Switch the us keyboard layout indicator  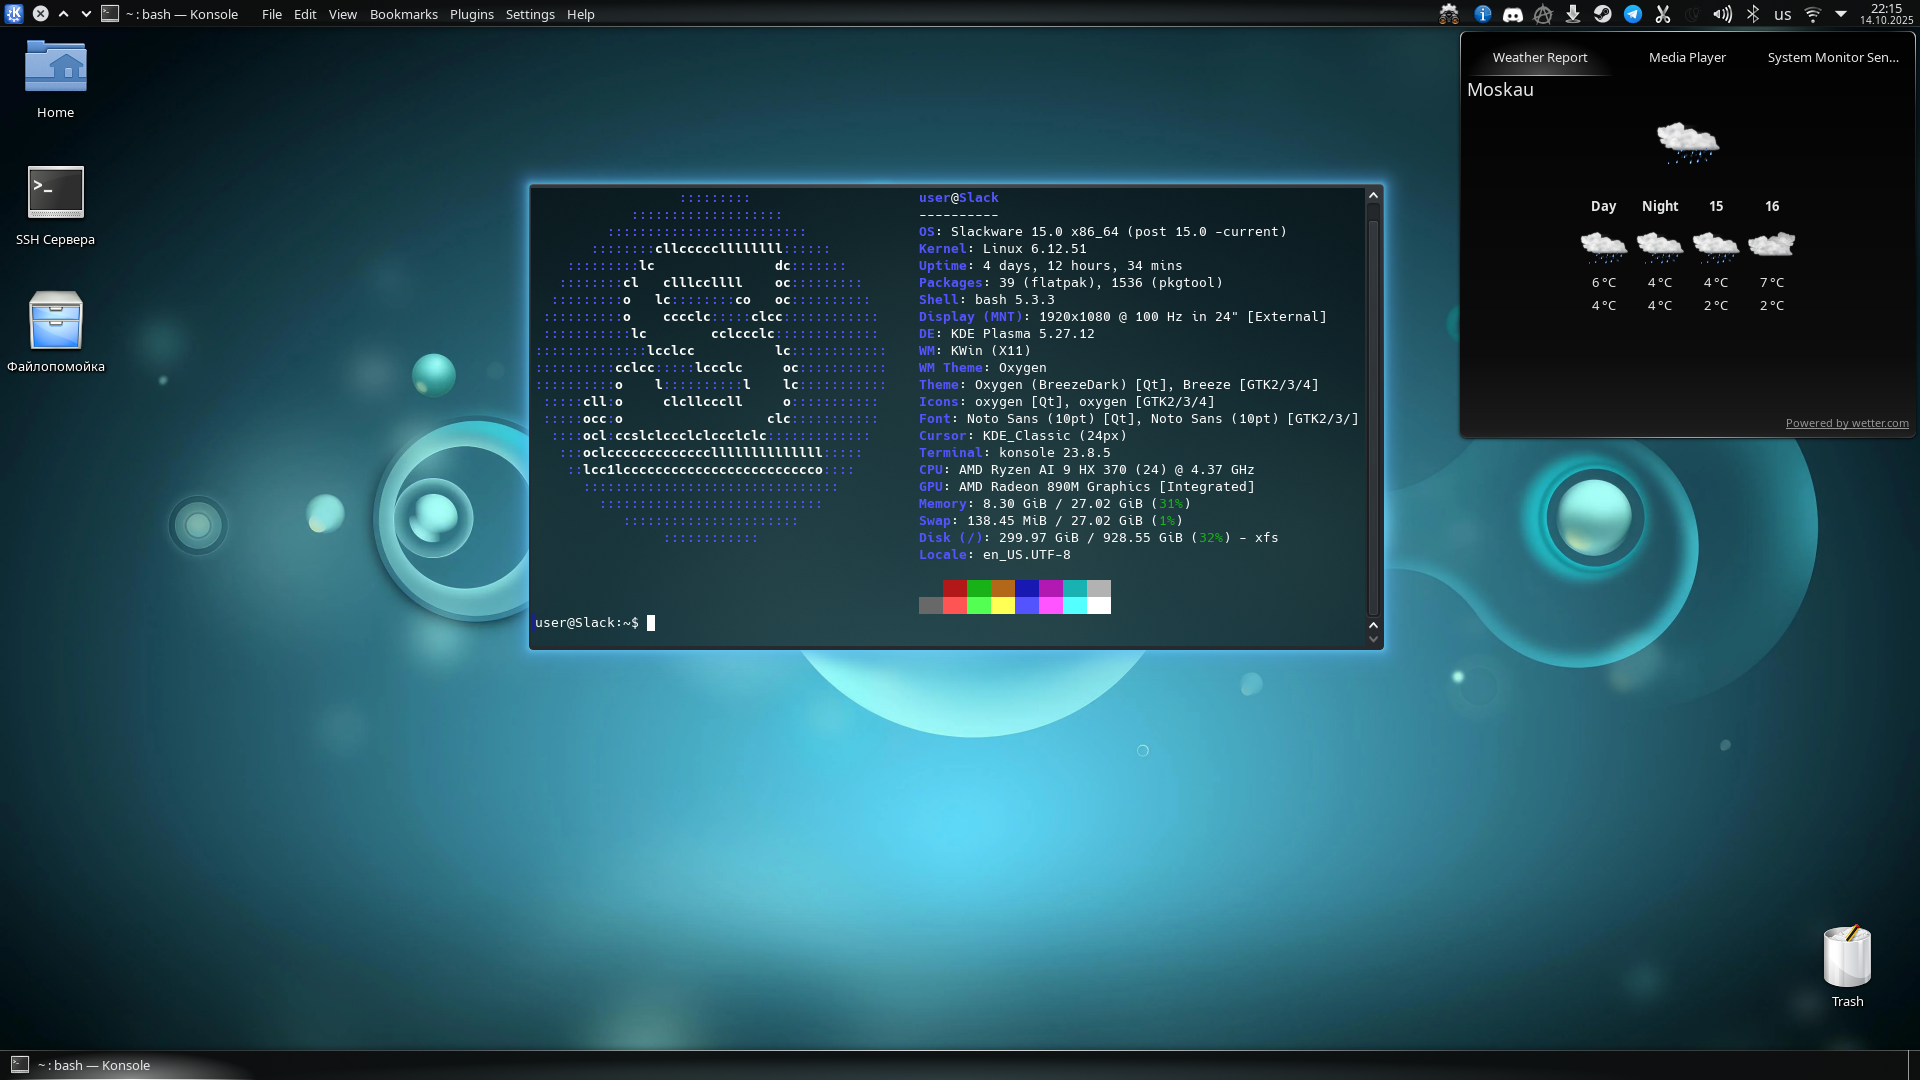click(x=1782, y=14)
